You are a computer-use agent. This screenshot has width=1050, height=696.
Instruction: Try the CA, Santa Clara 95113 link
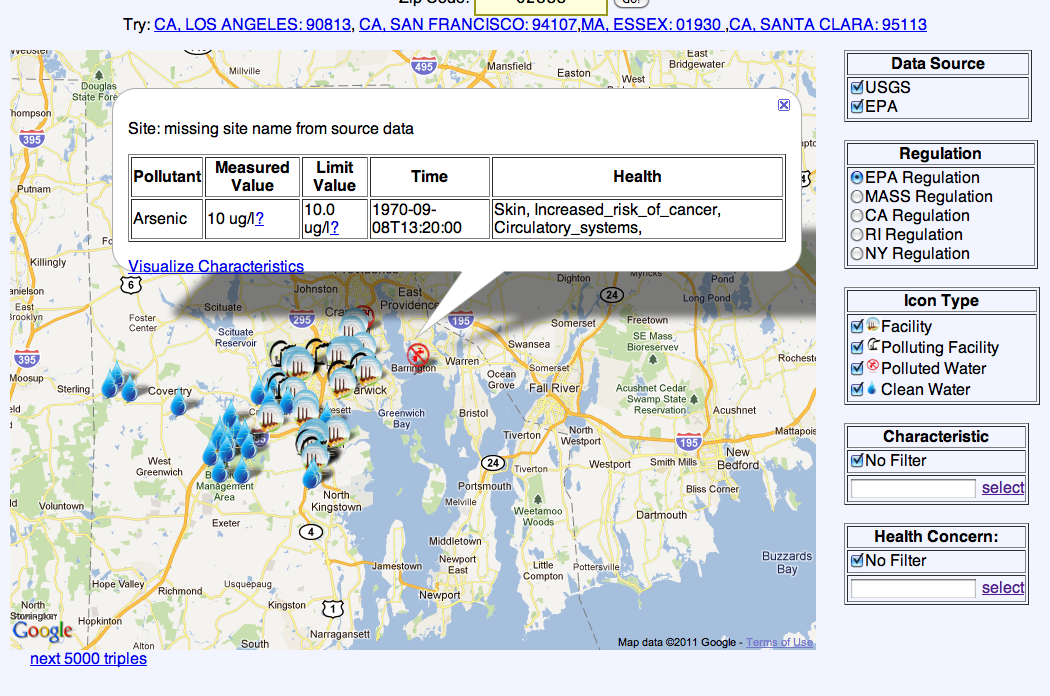tap(828, 25)
